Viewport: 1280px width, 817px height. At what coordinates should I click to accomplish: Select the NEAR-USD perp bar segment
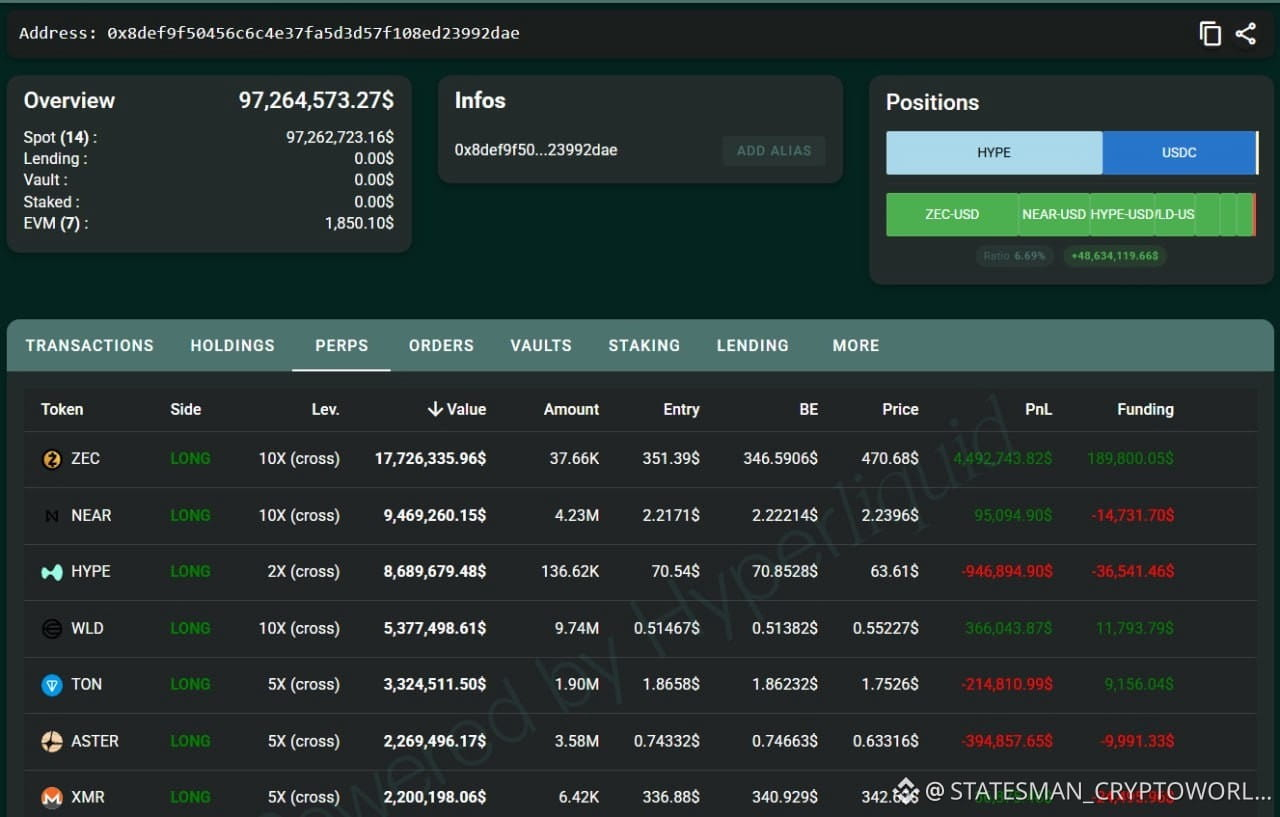[x=1054, y=215]
